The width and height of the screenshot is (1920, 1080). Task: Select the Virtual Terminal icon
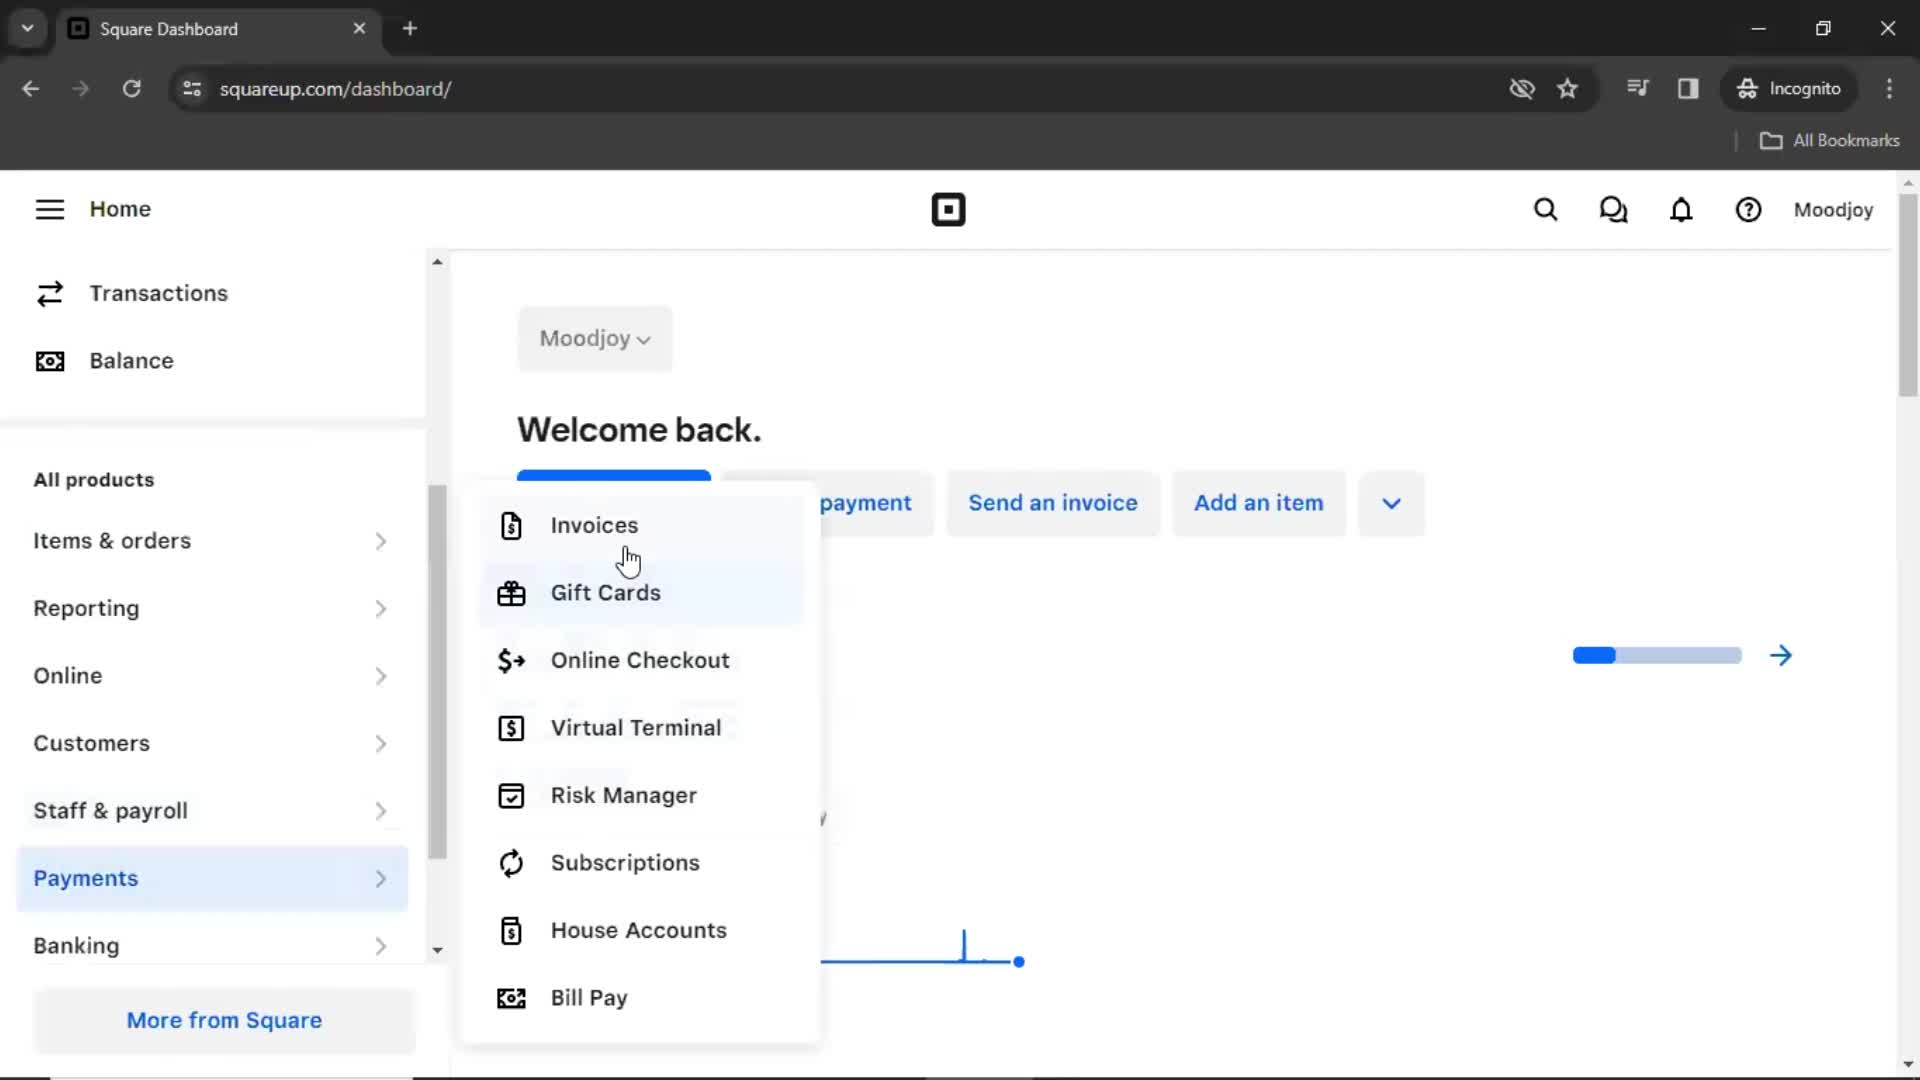(x=512, y=728)
